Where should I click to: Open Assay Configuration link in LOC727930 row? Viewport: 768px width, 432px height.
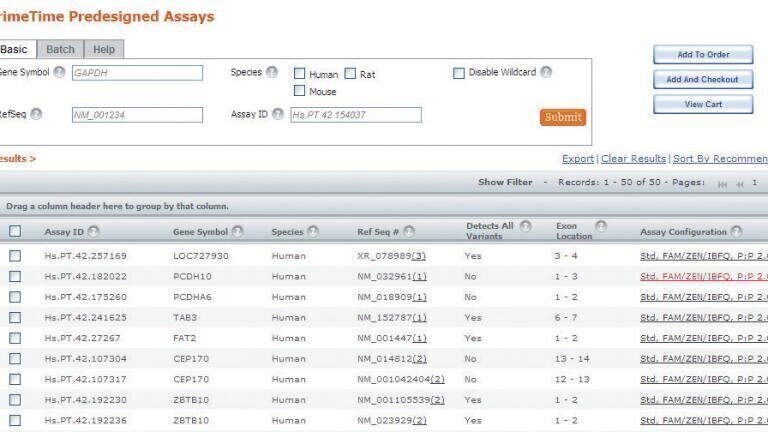(704, 256)
